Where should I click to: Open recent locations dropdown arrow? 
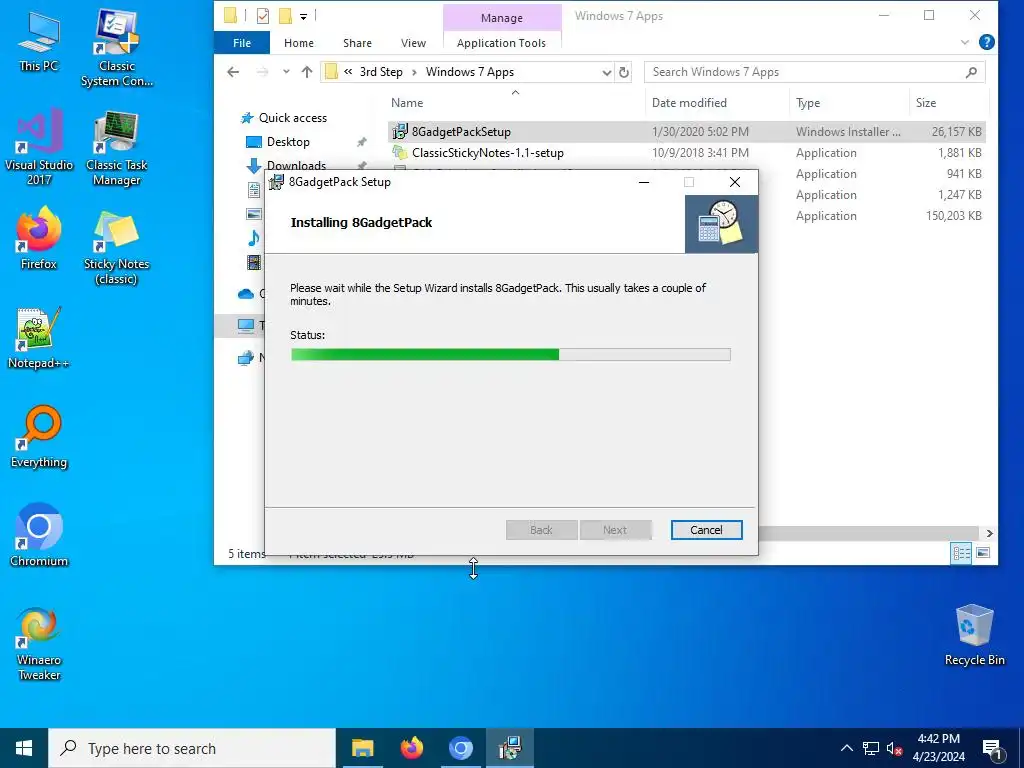pos(286,72)
